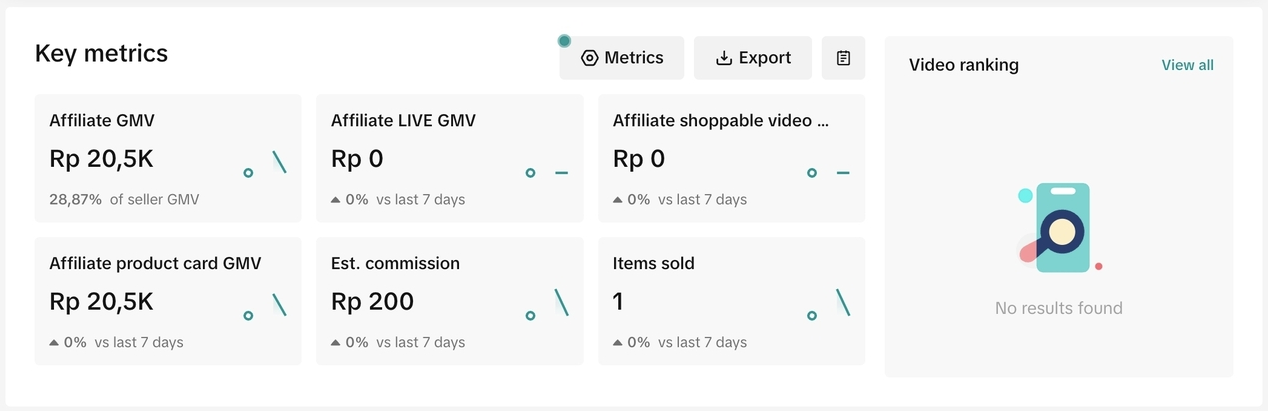The image size is (1268, 411).
Task: Select the Affiliate LIVE GMV card
Action: point(449,158)
